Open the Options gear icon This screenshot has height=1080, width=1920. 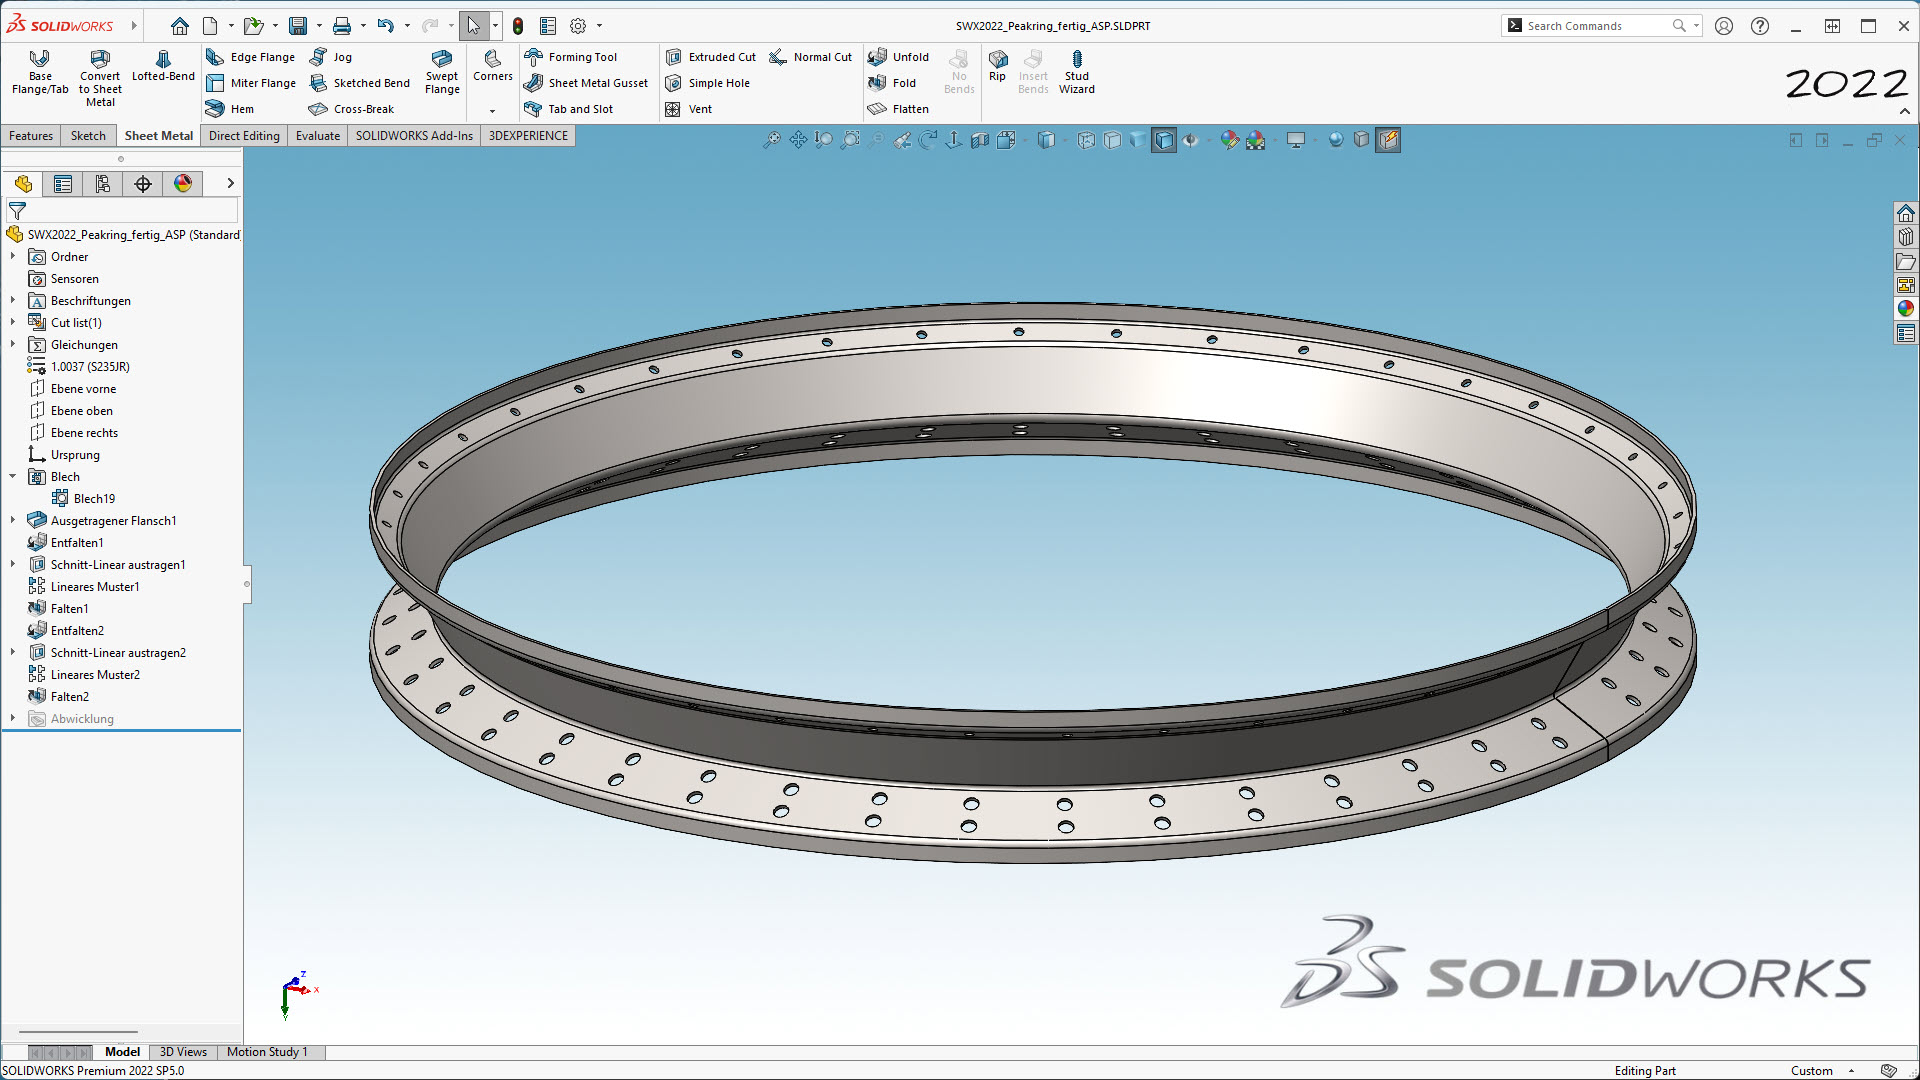[x=578, y=26]
